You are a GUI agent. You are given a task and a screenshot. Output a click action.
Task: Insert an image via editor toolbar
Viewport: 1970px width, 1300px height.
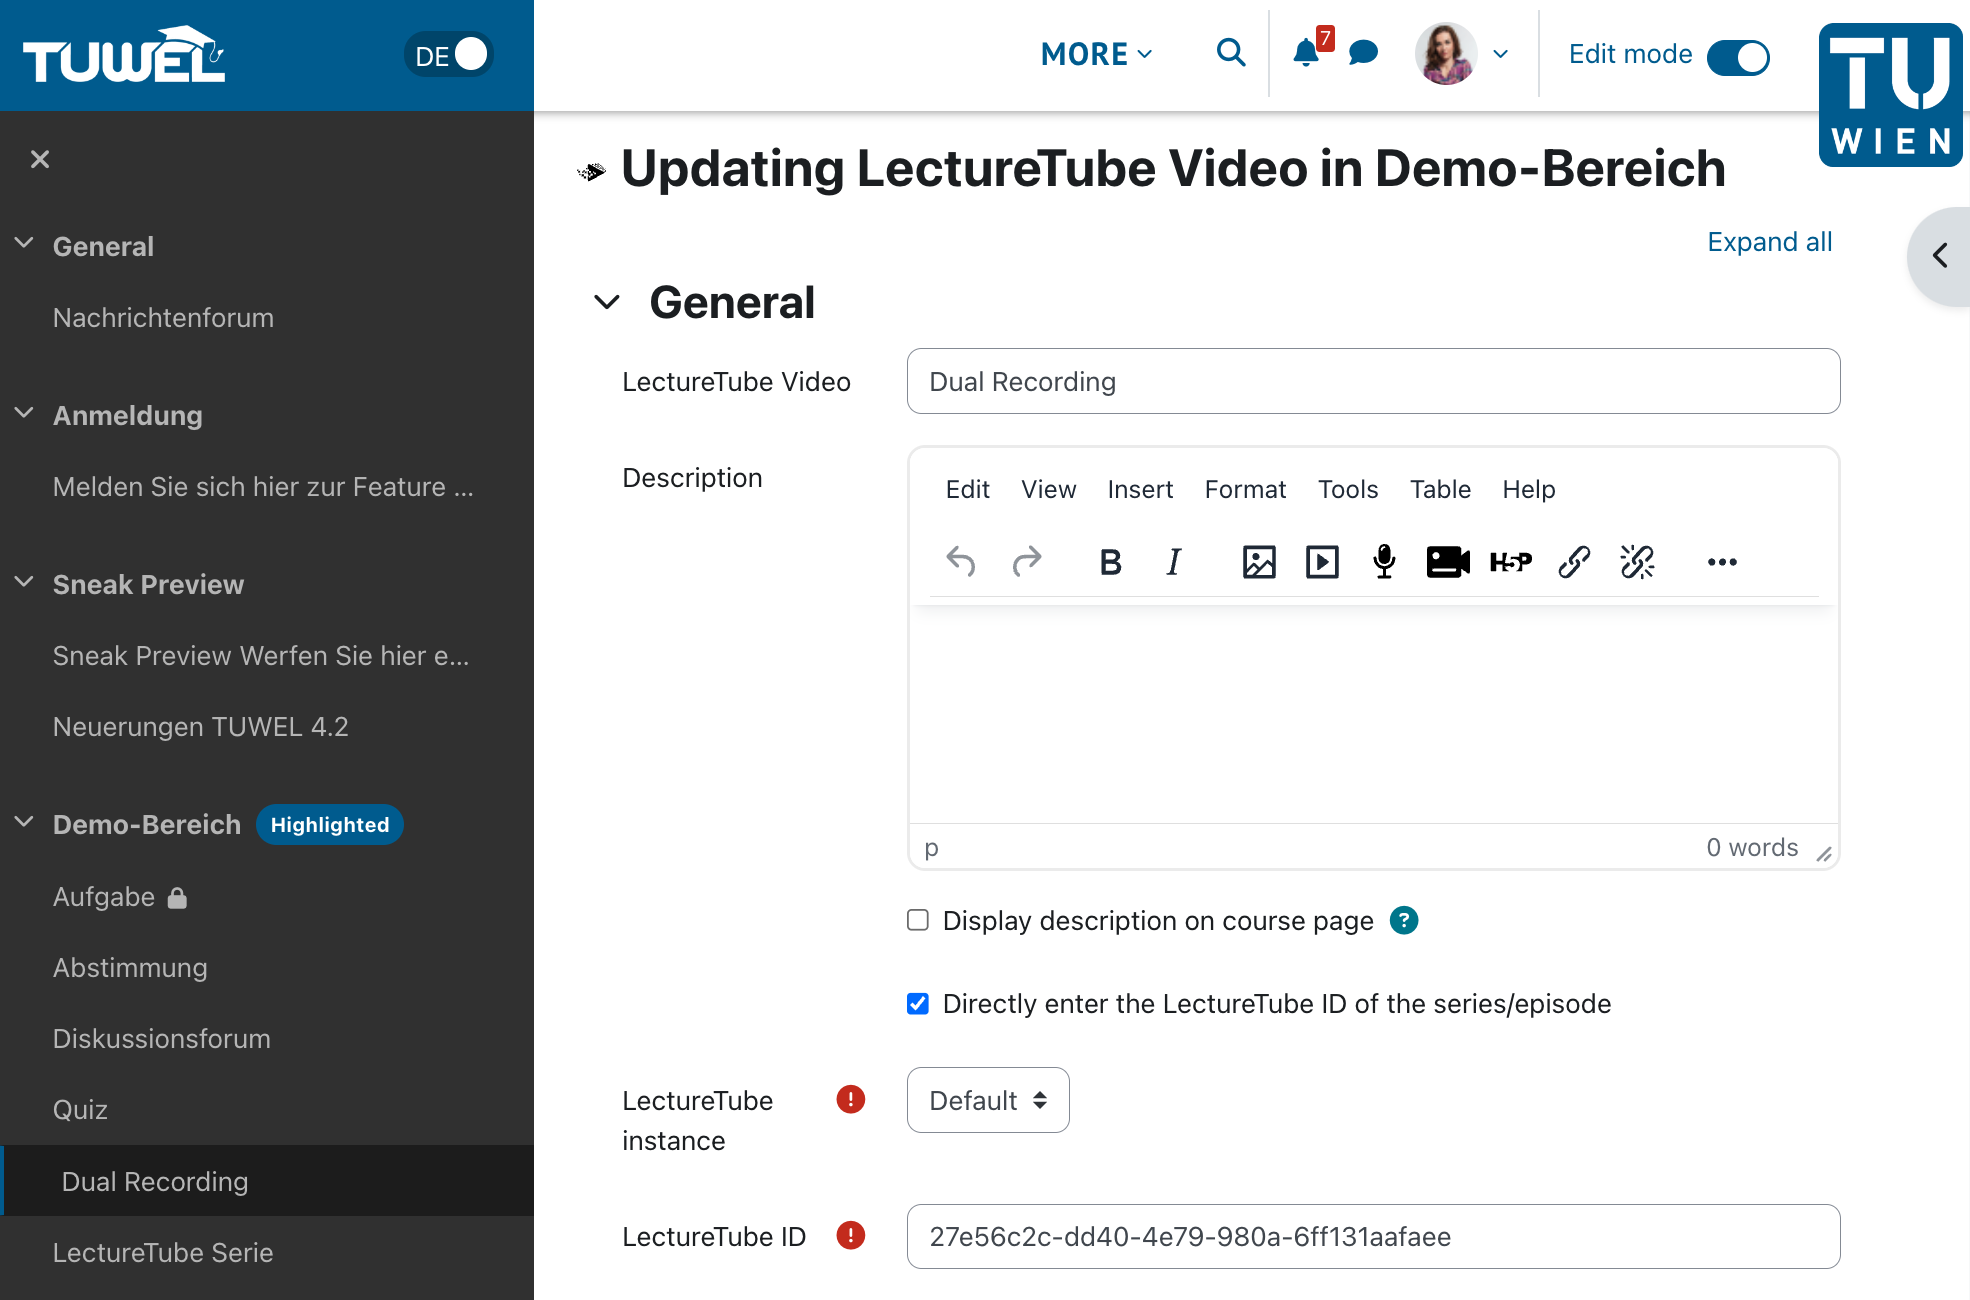1259,562
